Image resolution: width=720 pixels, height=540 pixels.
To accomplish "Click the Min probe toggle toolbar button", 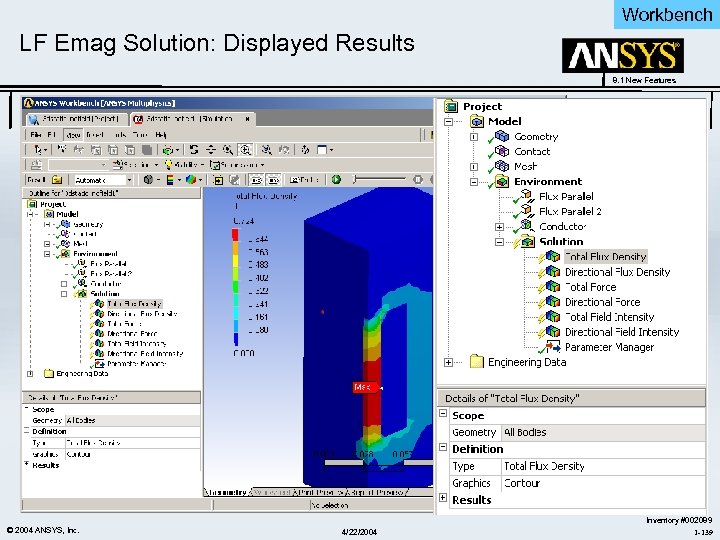I will (x=274, y=180).
